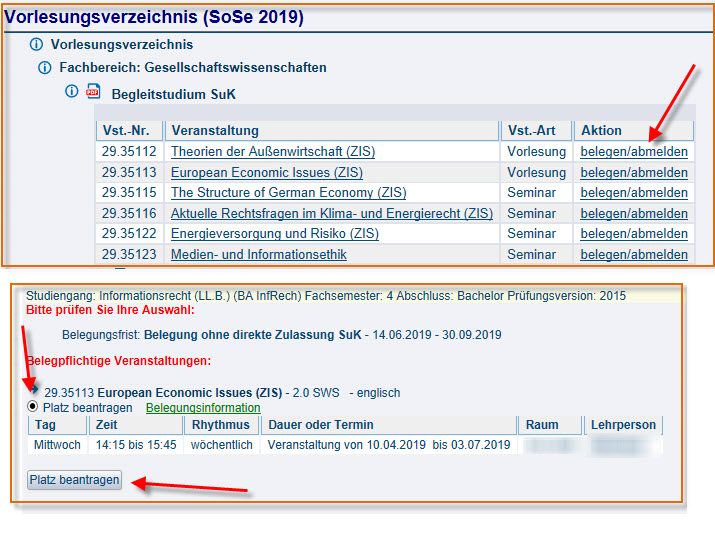
Task: Click the Belegungsfrist deadline text
Action: pos(281,335)
